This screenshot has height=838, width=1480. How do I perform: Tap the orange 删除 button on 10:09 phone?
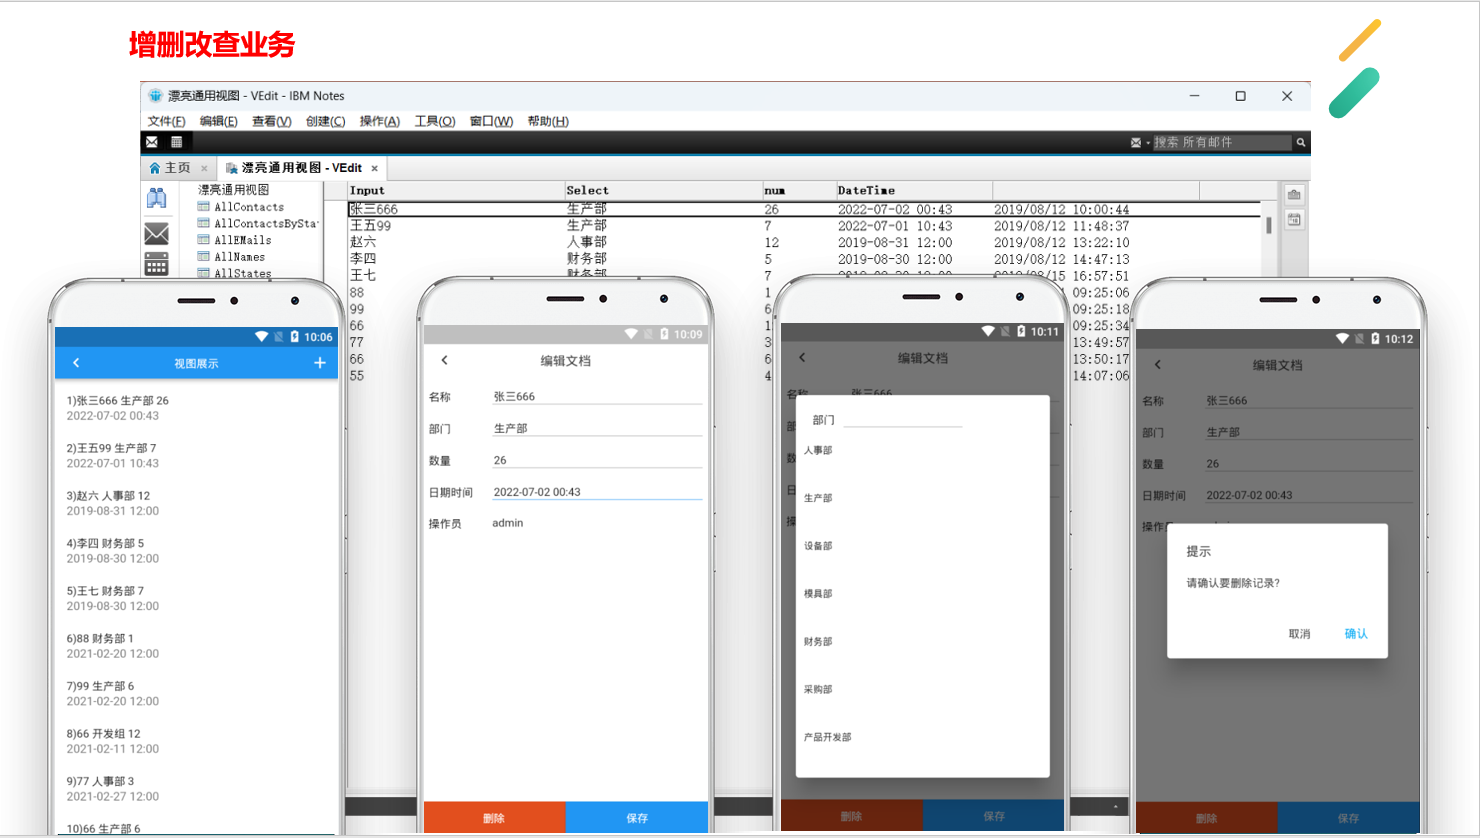pyautogui.click(x=494, y=817)
